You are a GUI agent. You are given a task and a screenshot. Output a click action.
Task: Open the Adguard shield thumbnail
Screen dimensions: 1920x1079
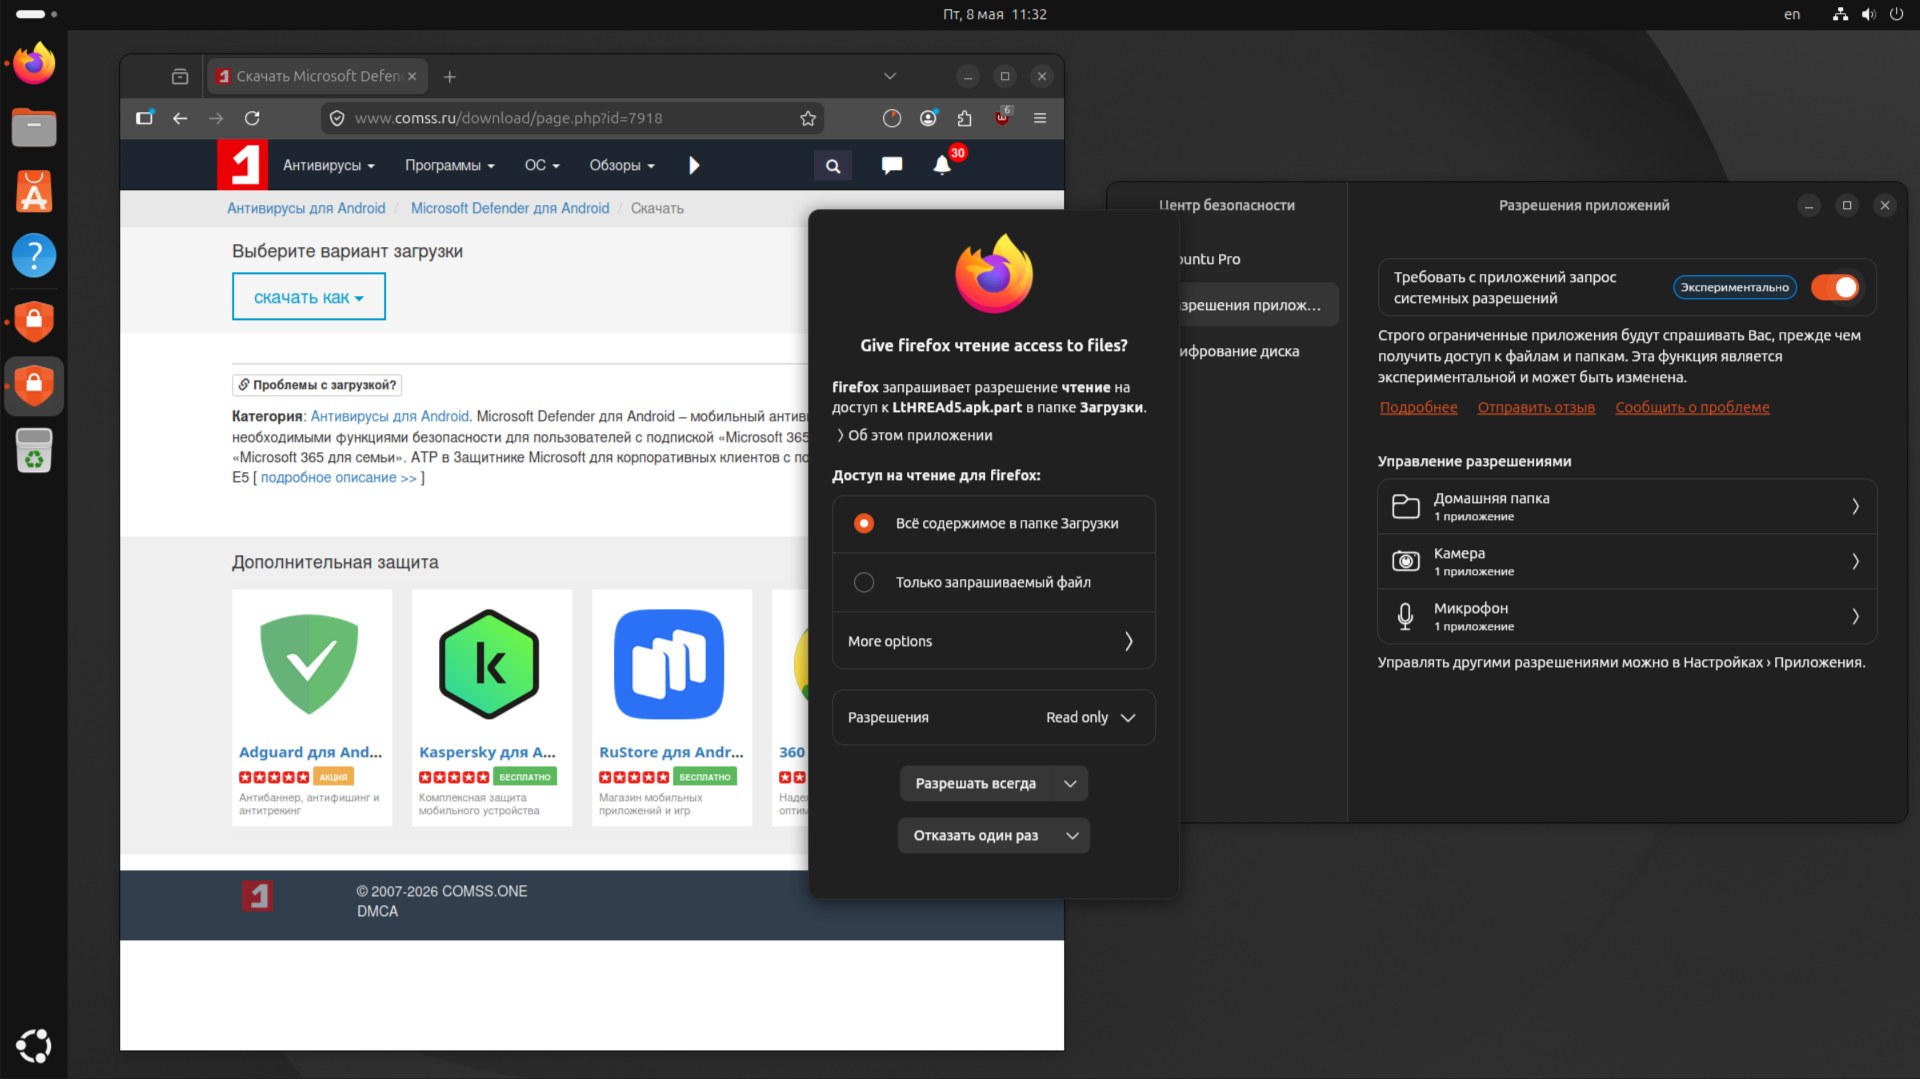tap(310, 665)
